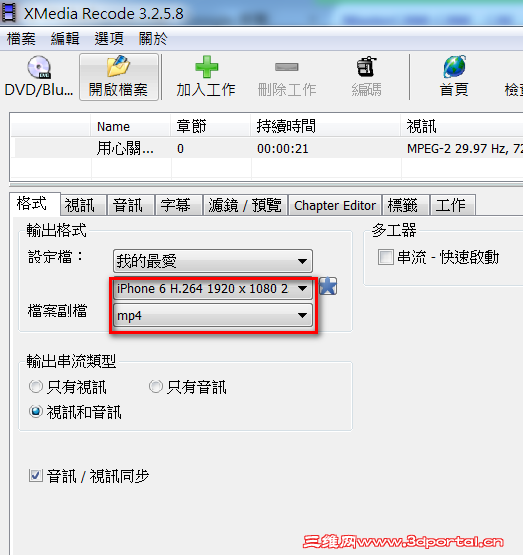This screenshot has width=523, height=555.
Task: Select the 只有視訊 radio button
Action: coord(36,387)
